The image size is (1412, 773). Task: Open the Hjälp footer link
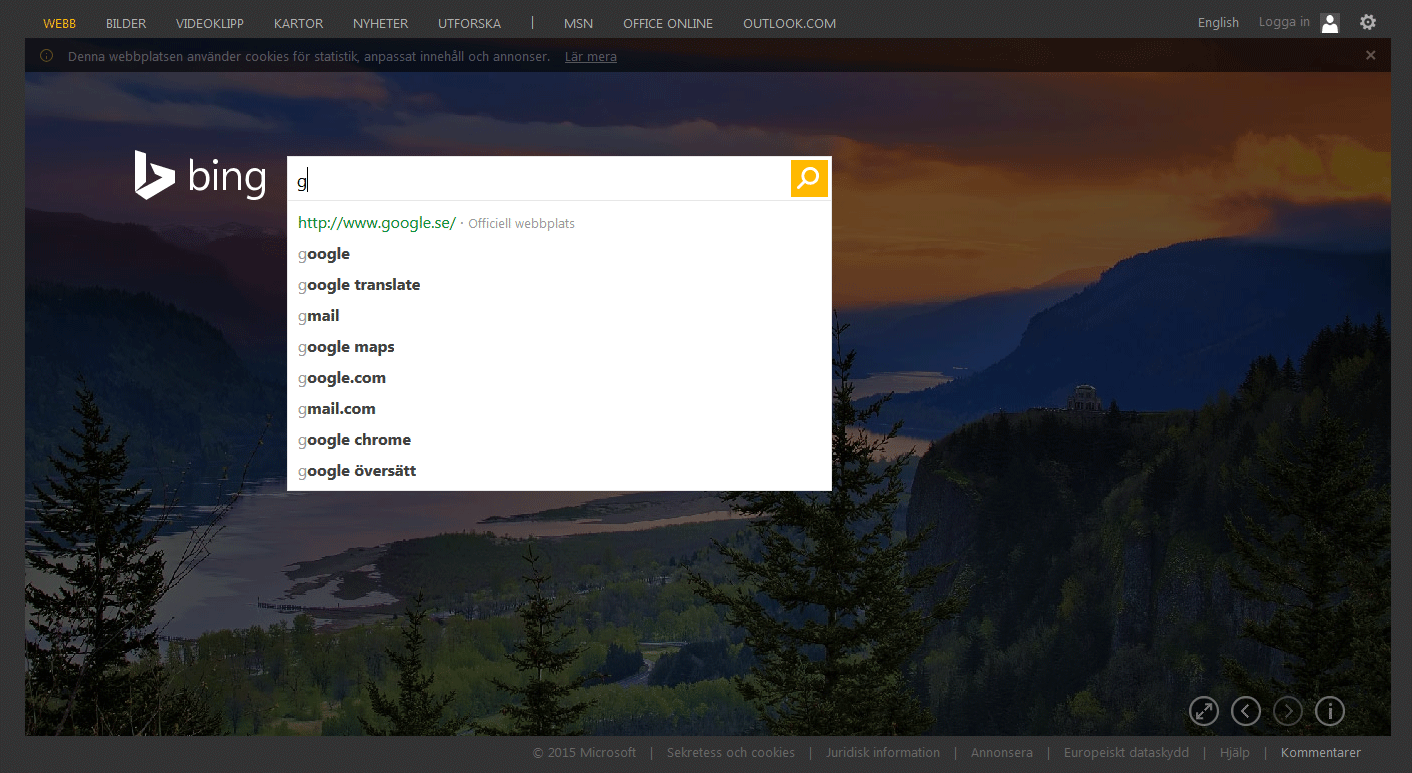1235,753
